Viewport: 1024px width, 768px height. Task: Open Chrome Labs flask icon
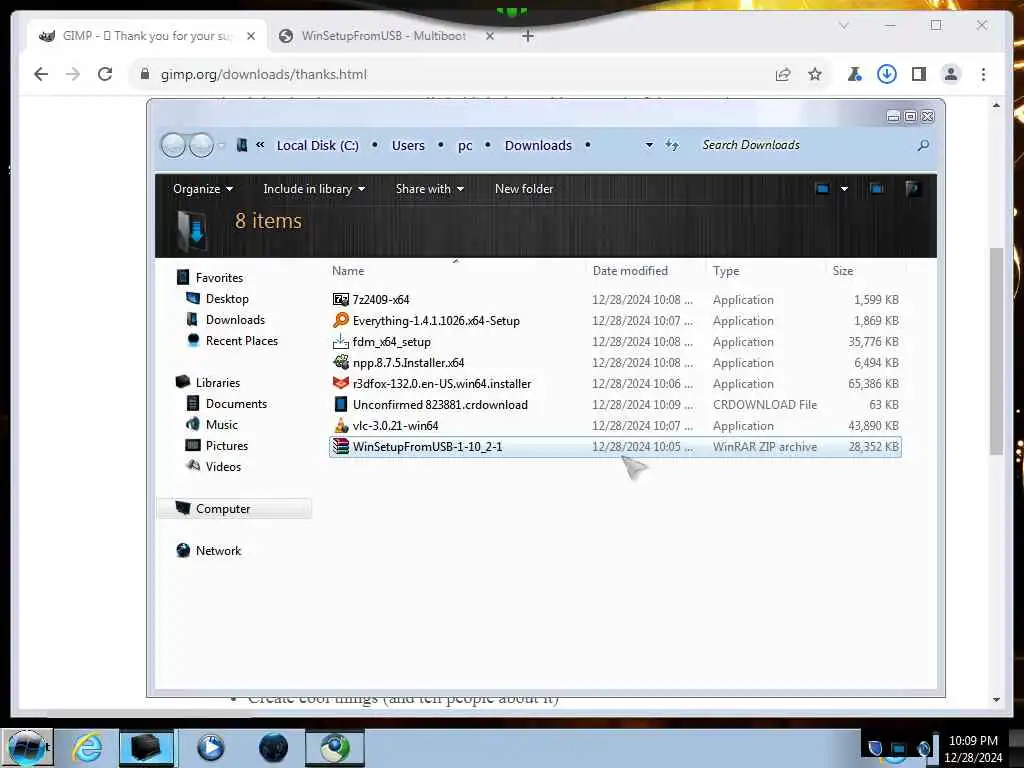[x=854, y=74]
